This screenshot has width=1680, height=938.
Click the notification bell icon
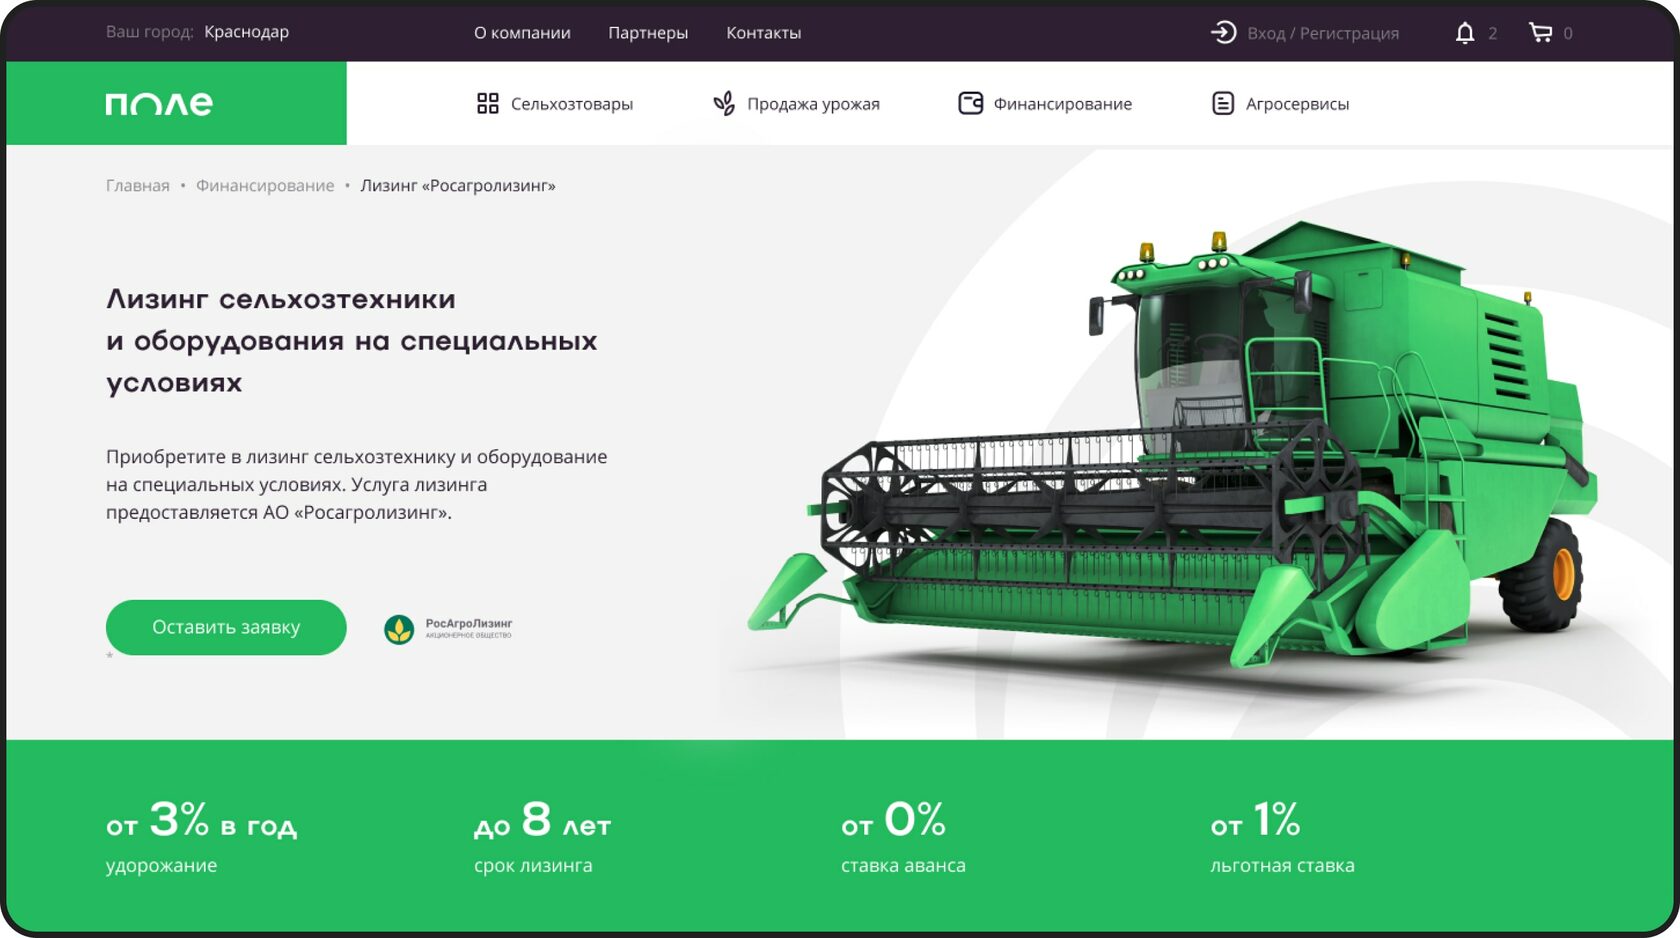[1464, 32]
